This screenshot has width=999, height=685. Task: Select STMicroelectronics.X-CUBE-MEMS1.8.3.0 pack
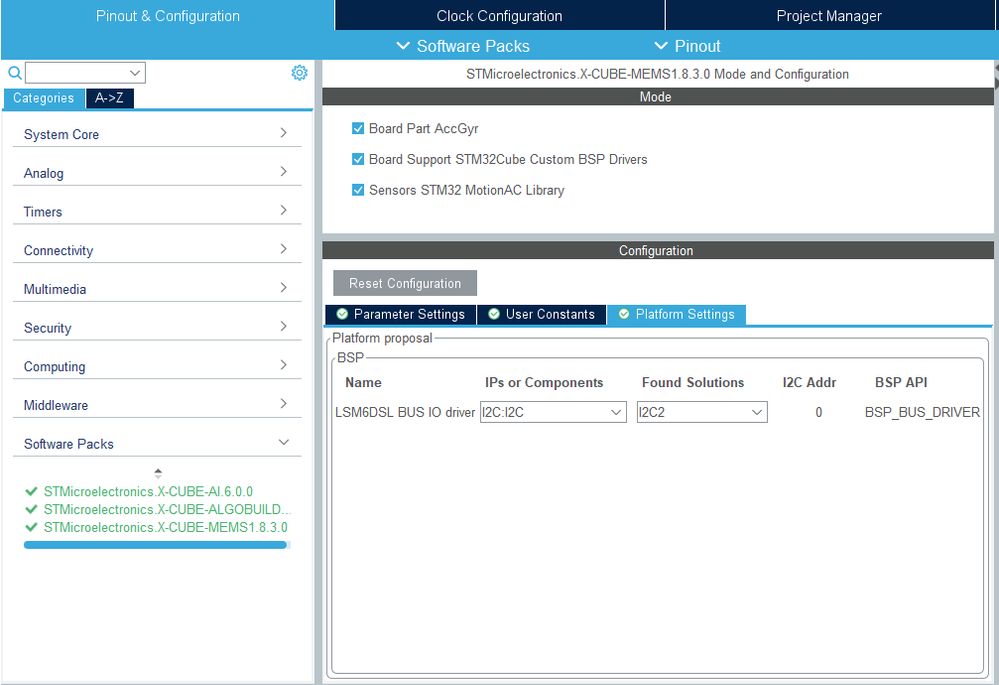[x=166, y=527]
